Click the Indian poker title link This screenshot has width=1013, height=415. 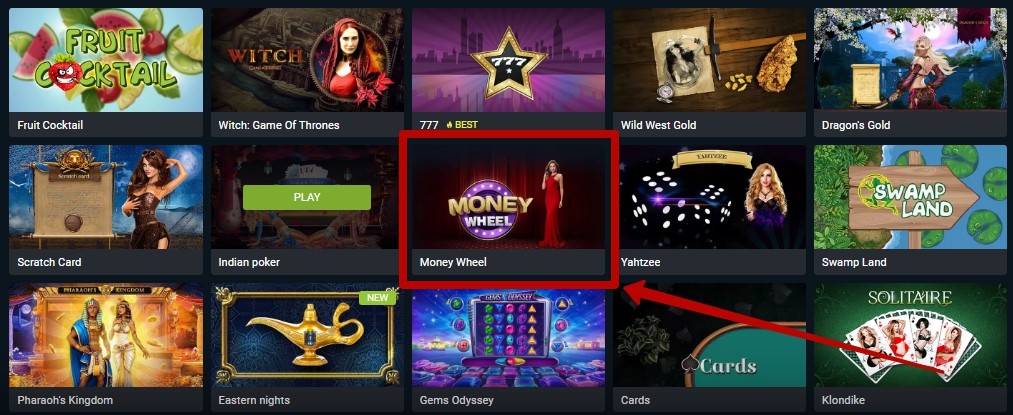(x=249, y=262)
